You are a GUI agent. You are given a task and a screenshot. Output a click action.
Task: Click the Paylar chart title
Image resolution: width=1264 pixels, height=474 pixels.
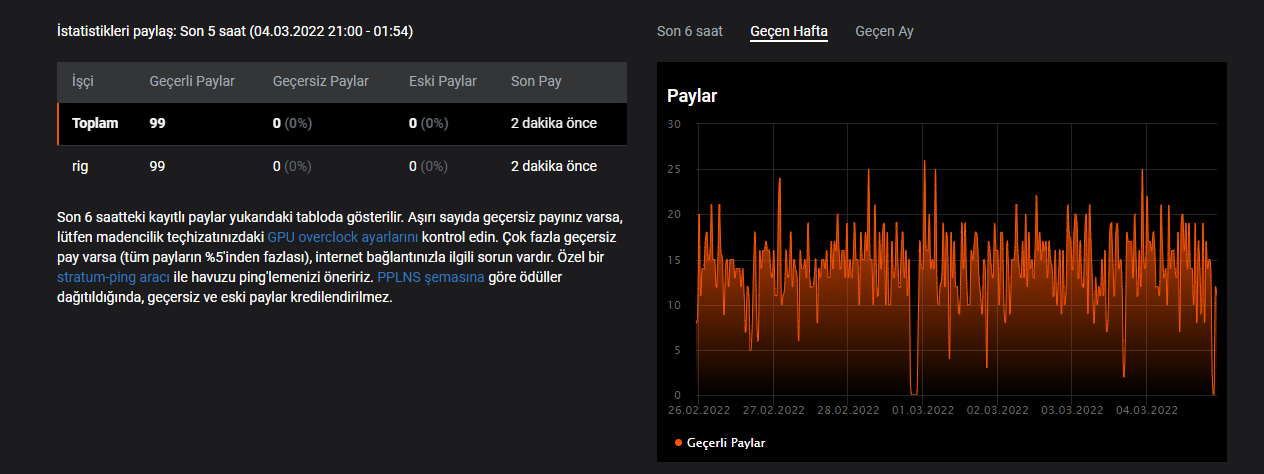coord(692,96)
